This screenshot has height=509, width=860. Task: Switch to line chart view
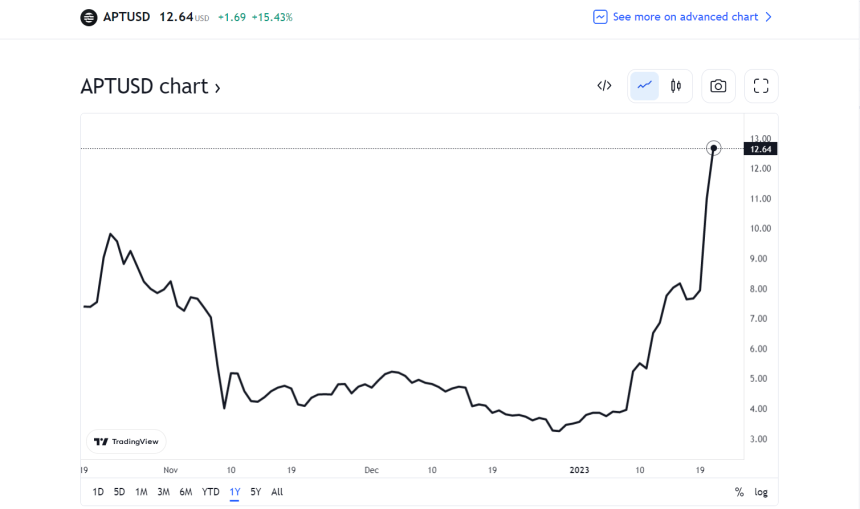point(645,86)
